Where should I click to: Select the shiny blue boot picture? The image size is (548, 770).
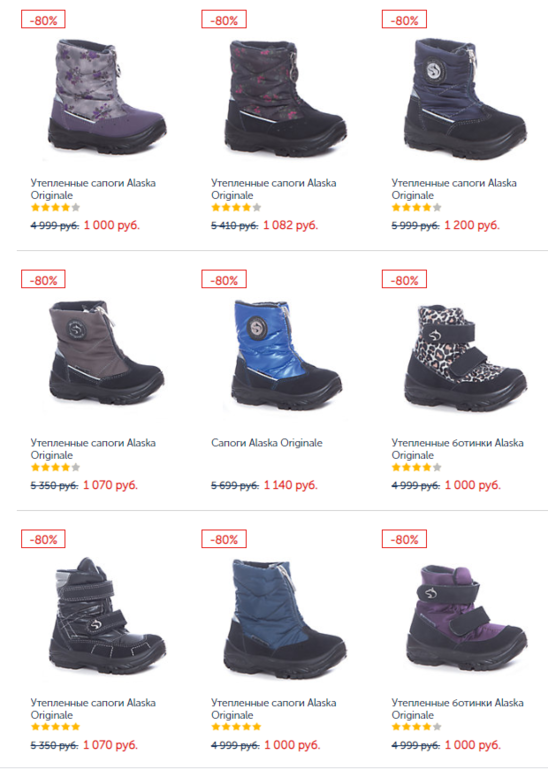coord(286,356)
